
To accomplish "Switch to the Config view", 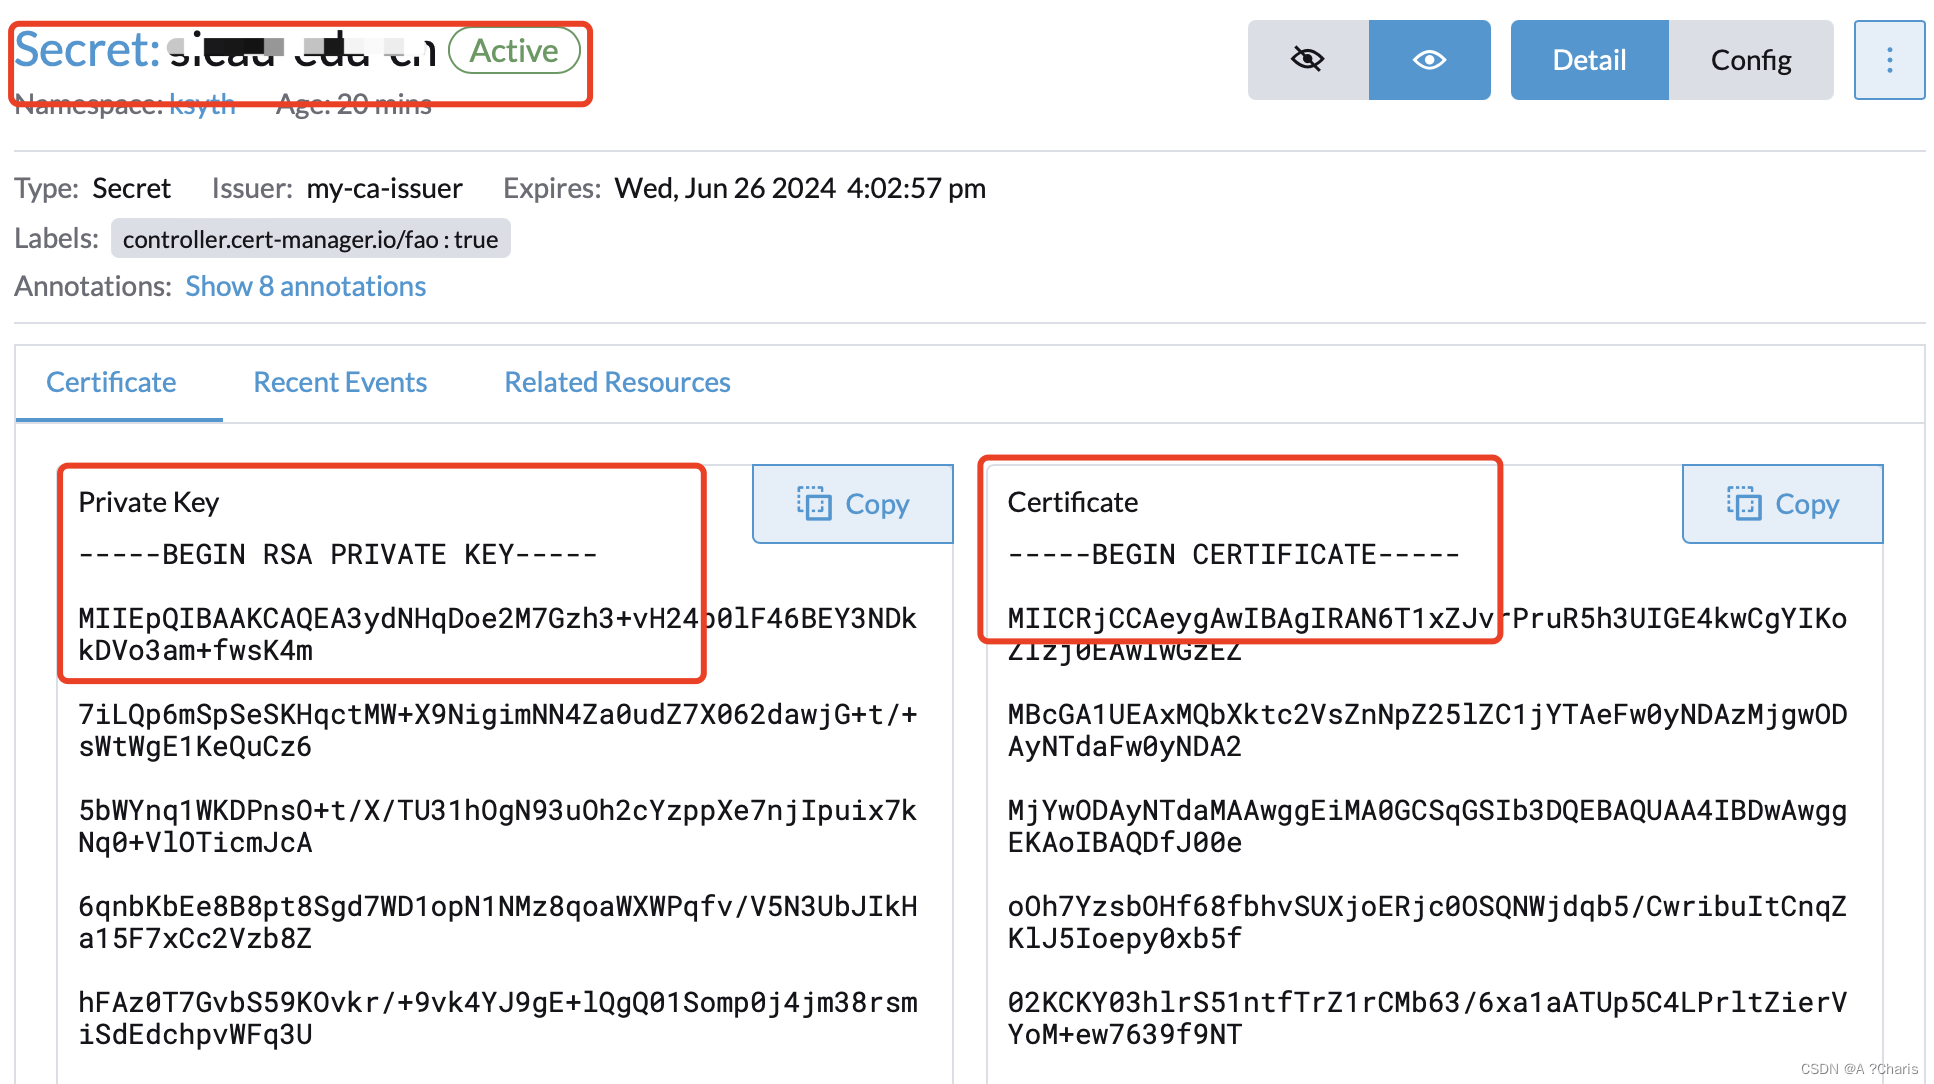I will [x=1751, y=60].
